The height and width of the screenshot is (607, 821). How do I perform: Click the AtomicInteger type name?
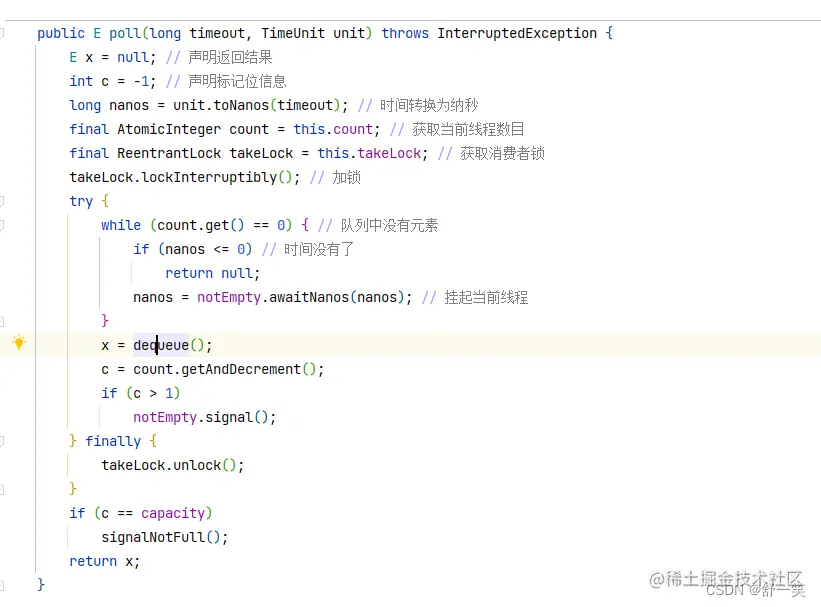tap(169, 129)
